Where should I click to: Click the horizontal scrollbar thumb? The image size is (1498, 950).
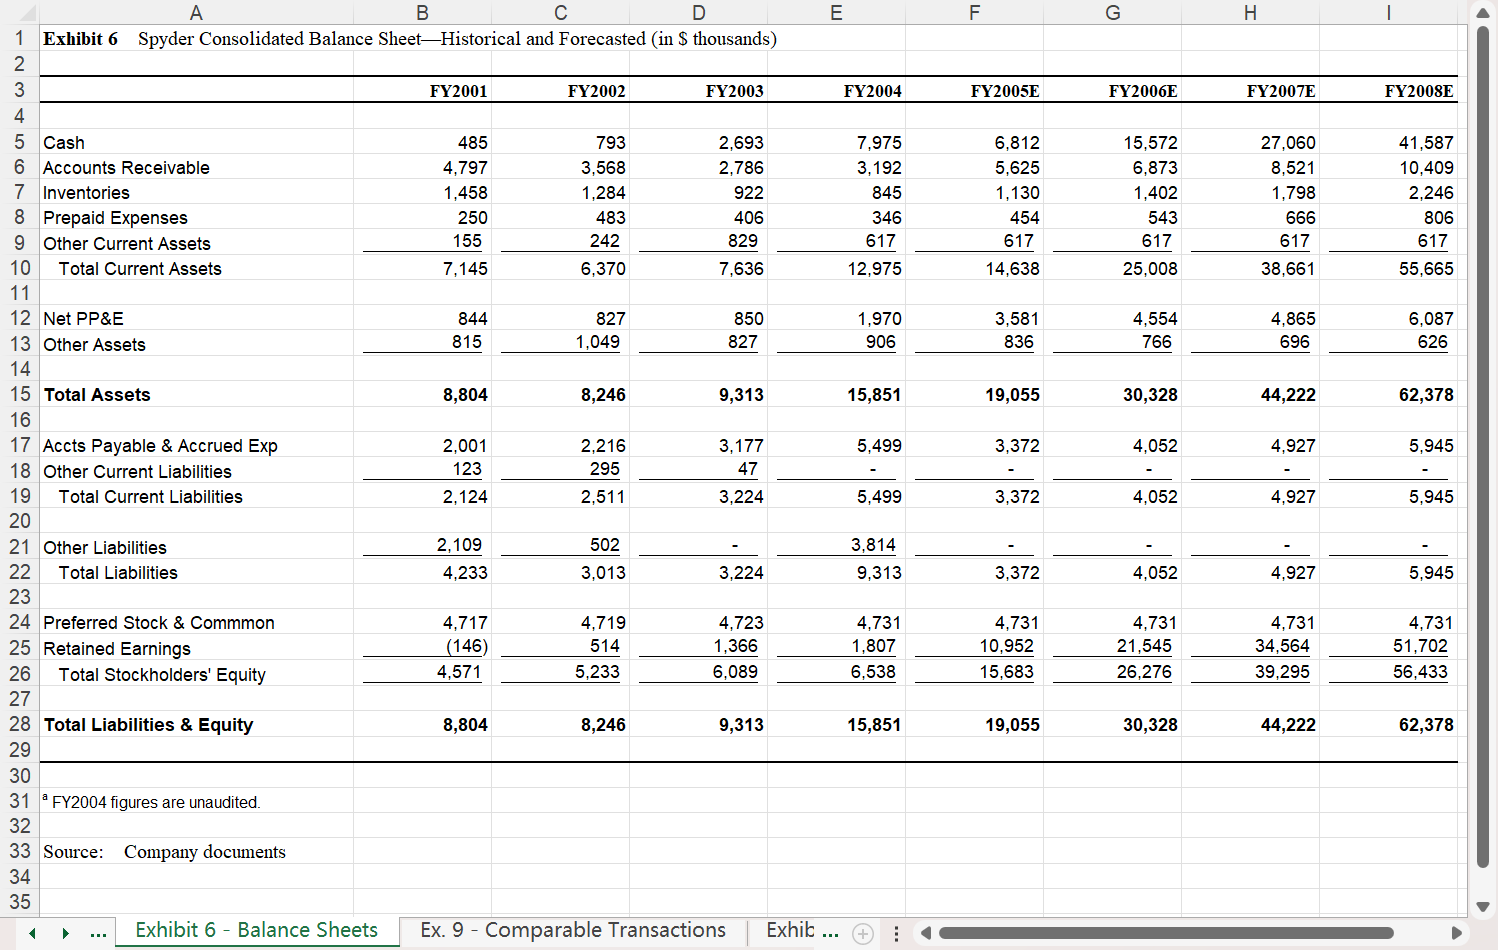(1166, 933)
